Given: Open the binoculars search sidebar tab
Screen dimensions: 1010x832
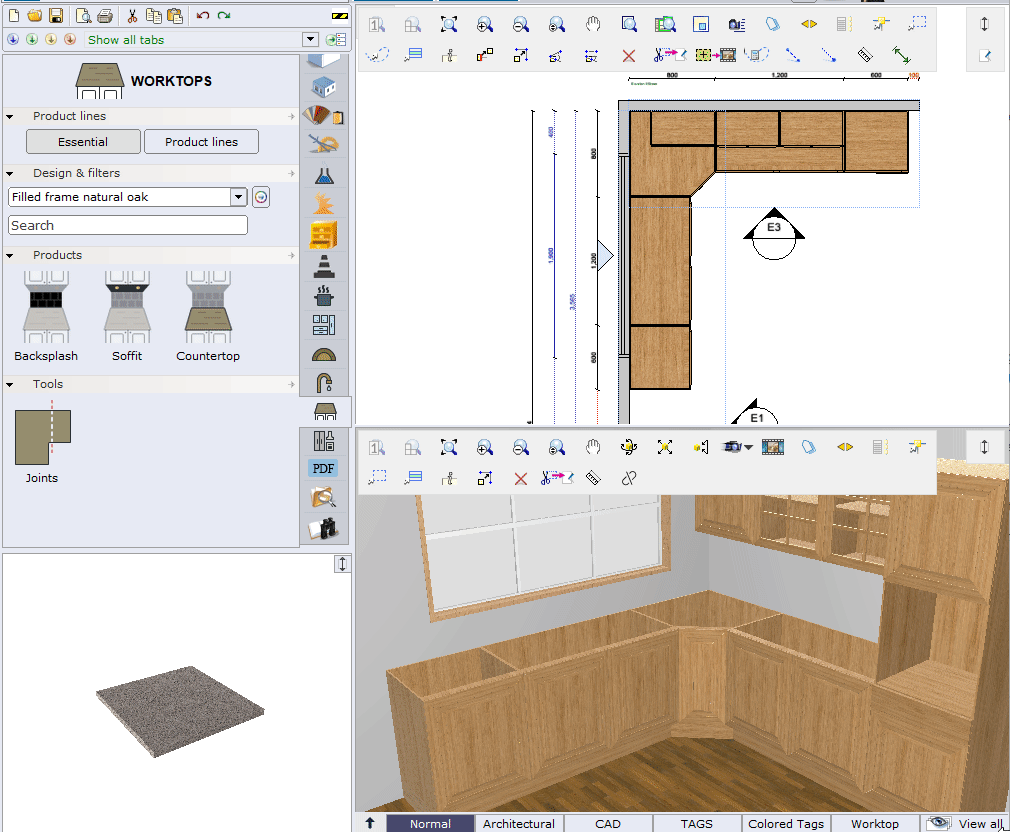Looking at the screenshot, I should point(323,529).
